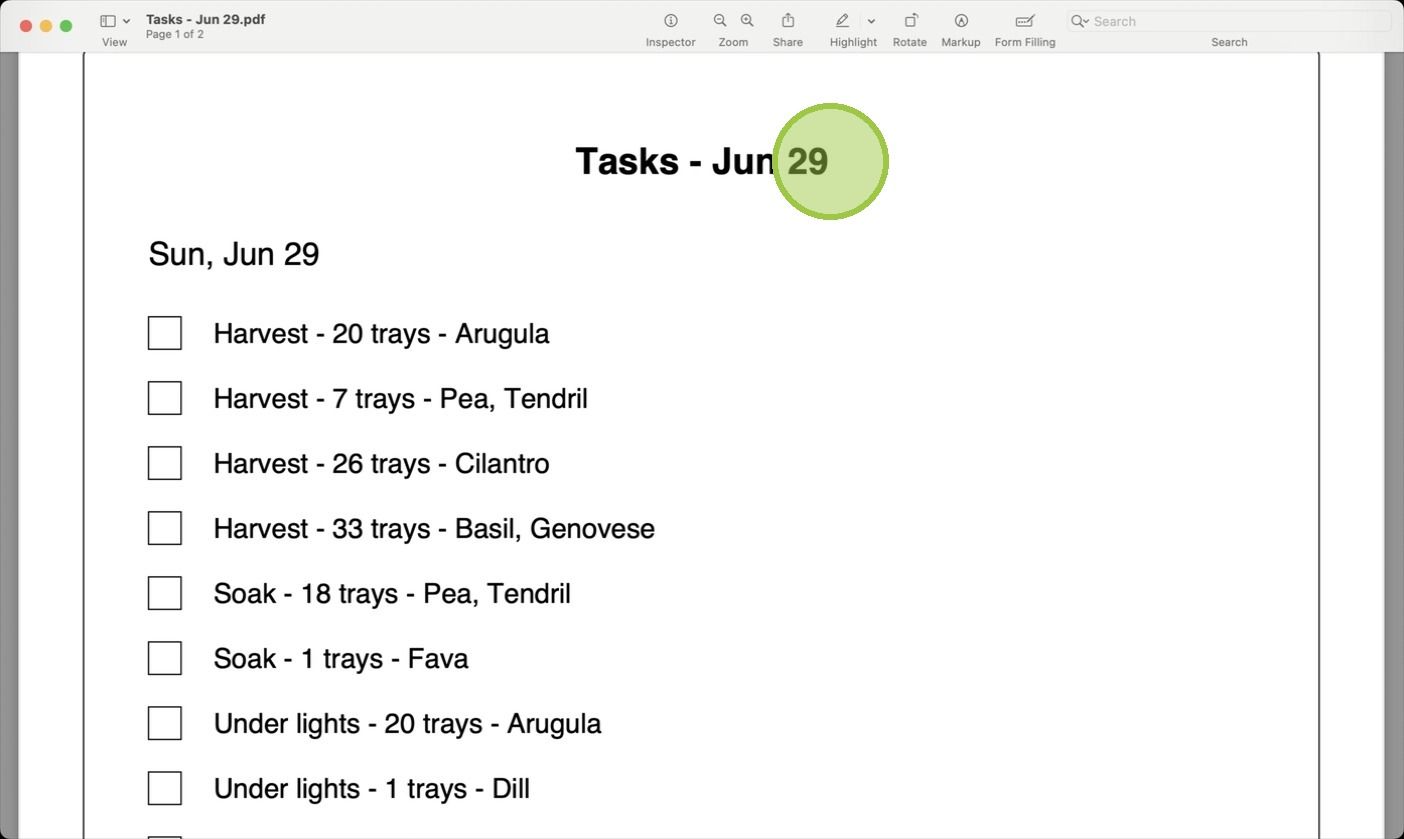Viewport: 1404px width, 839px height.
Task: Open the Highlight color dropdown arrow
Action: point(871,21)
